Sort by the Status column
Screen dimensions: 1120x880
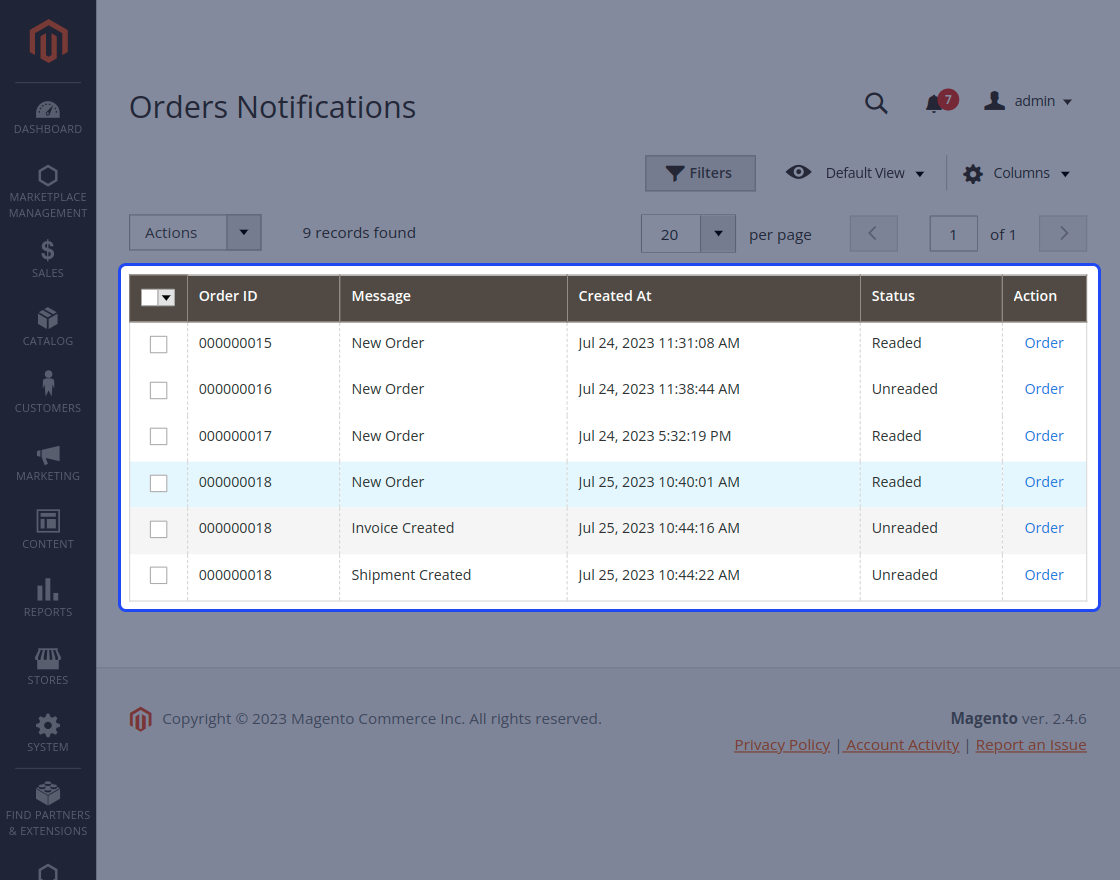tap(931, 296)
